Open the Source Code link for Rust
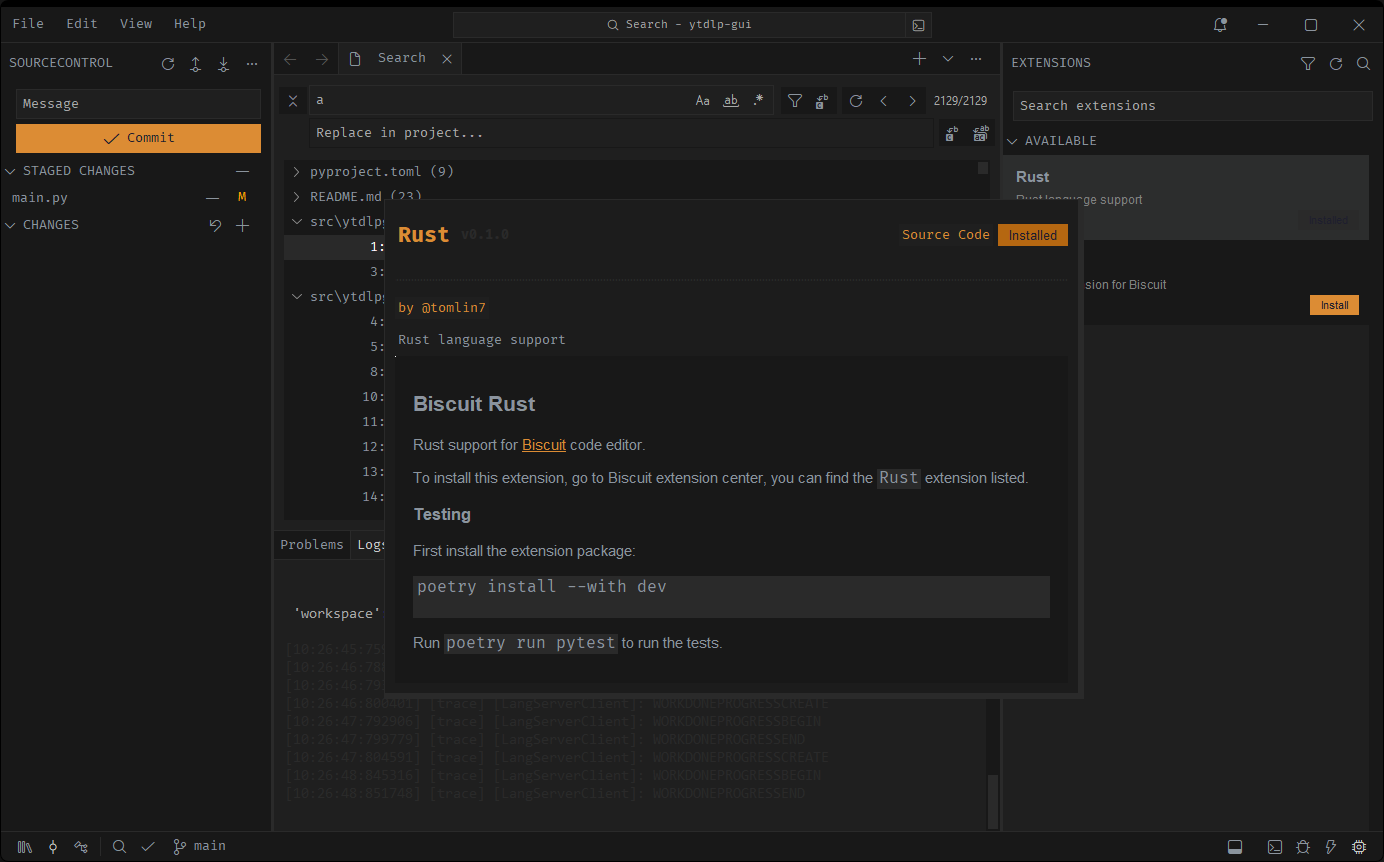Image resolution: width=1384 pixels, height=862 pixels. click(x=945, y=235)
